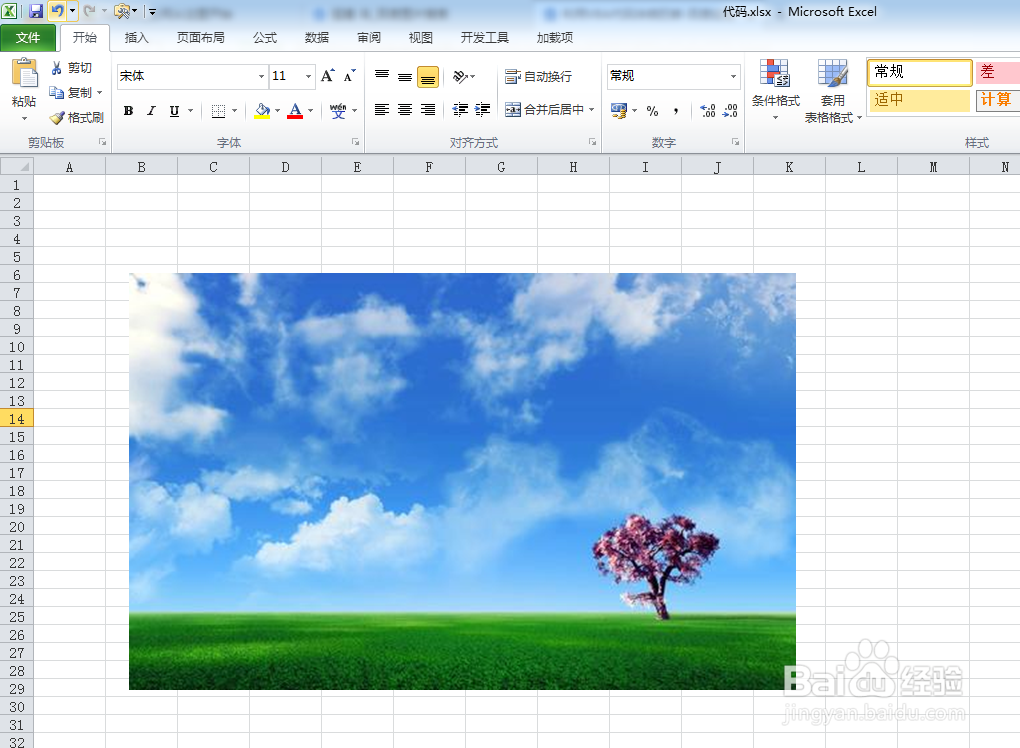Apply the Normal (常规) cell style
Screen dimensions: 1020x748
(x=919, y=72)
